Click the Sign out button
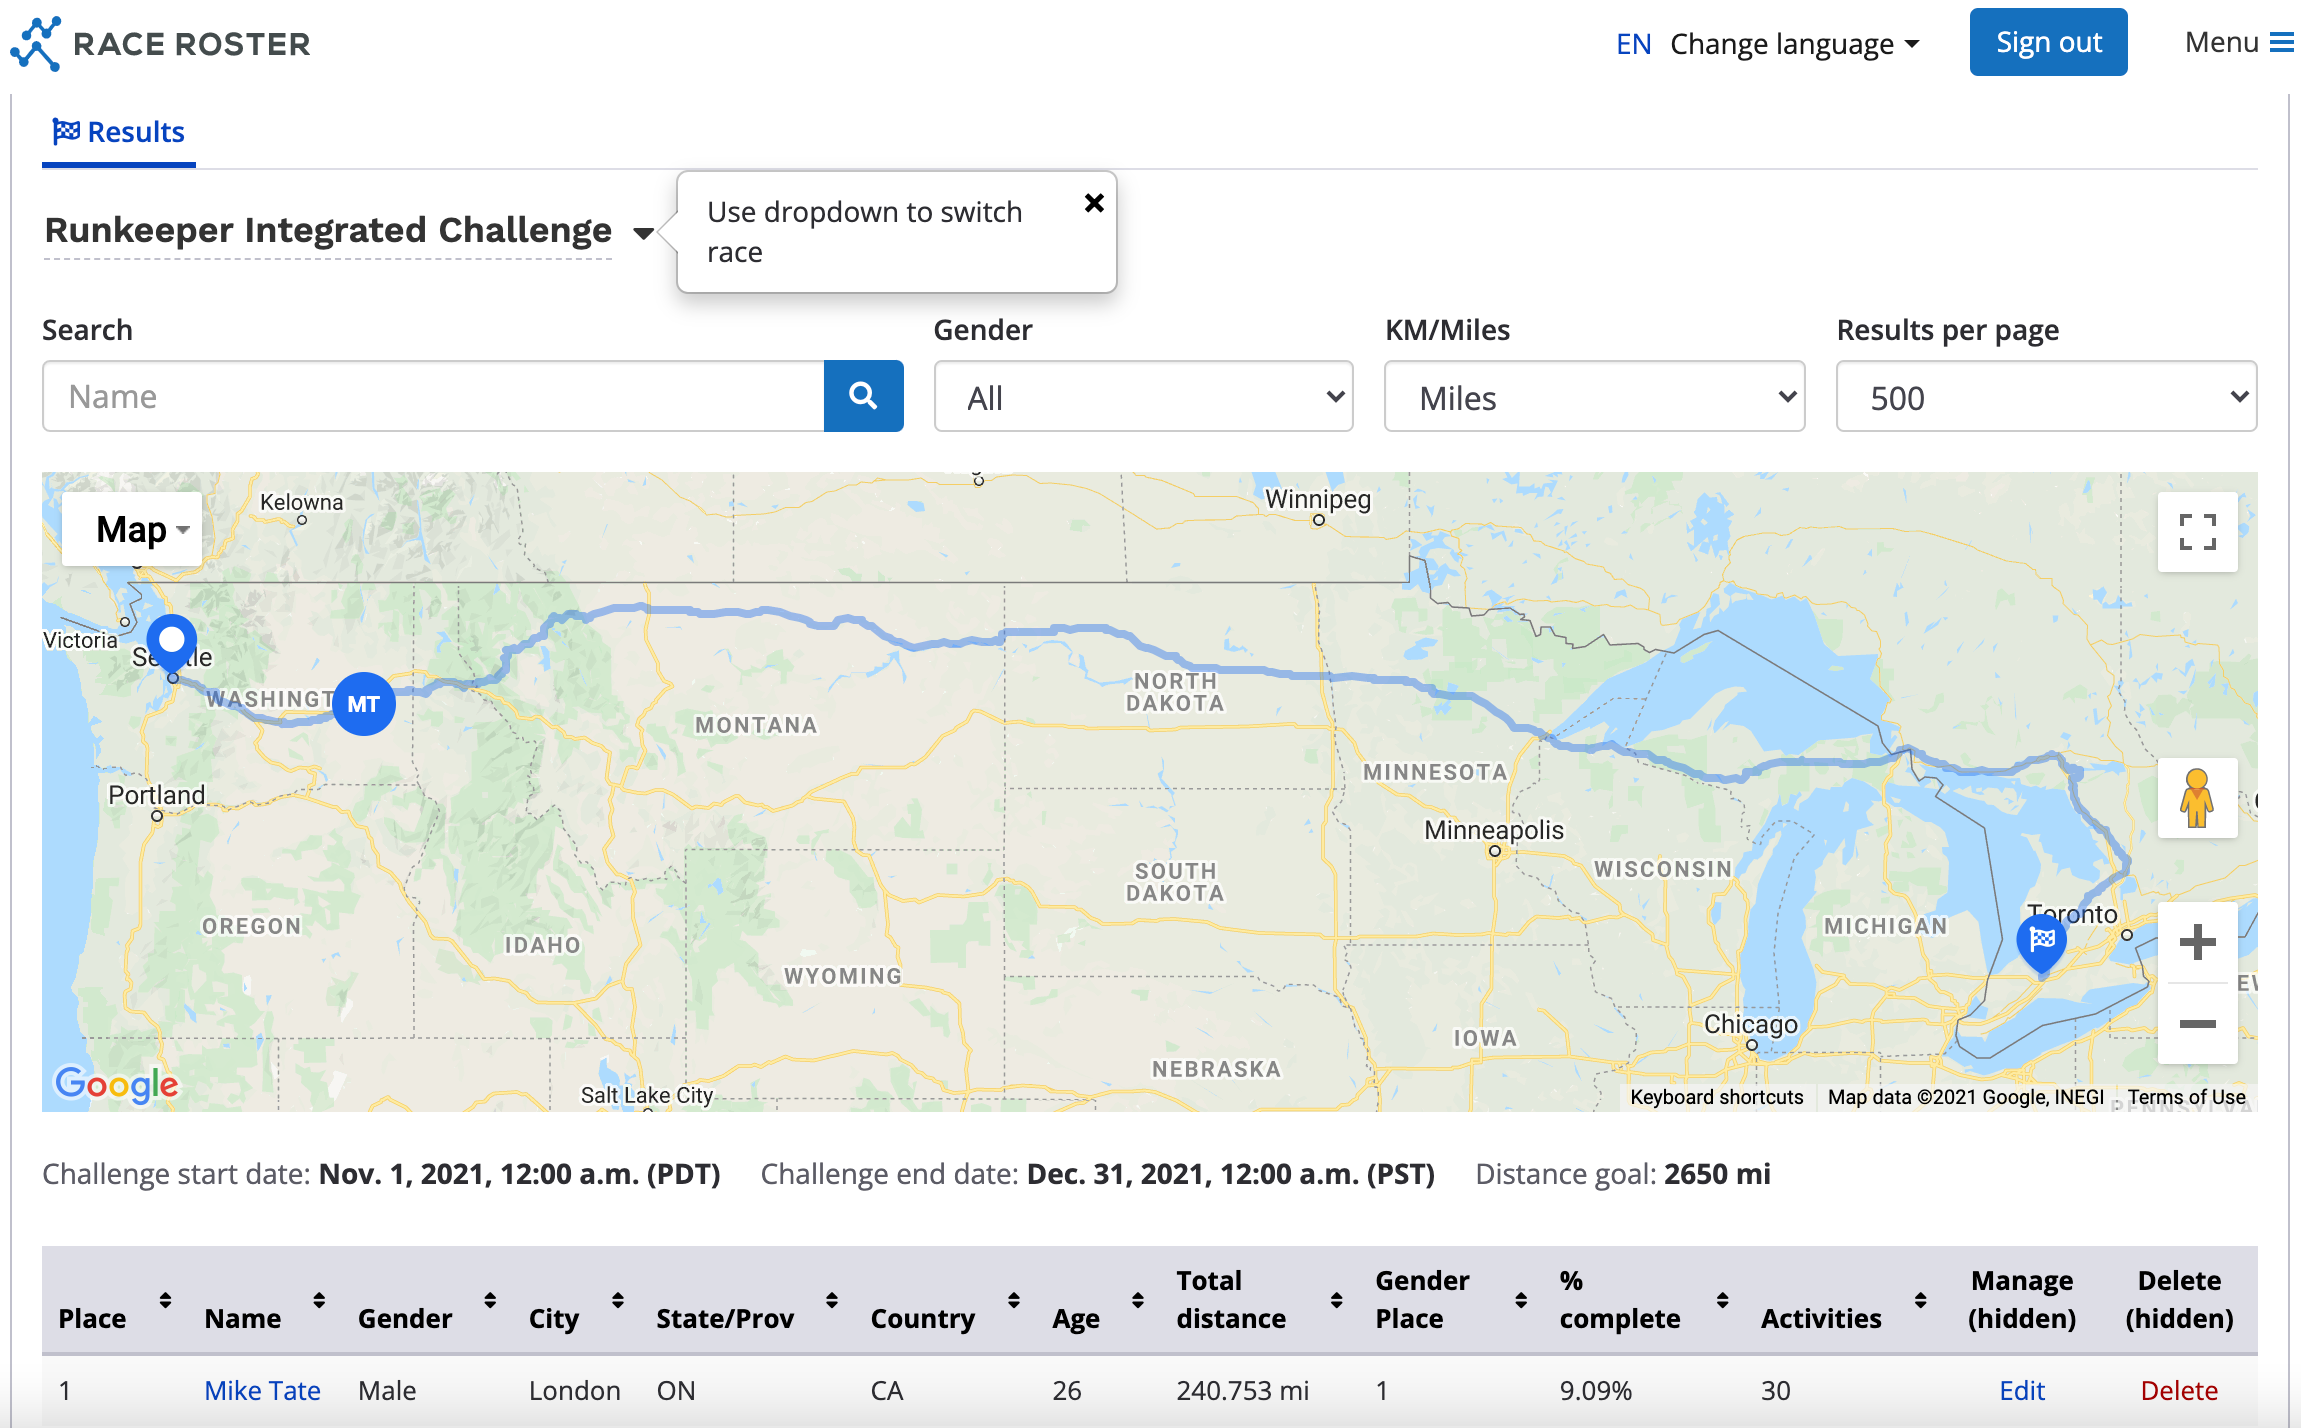 click(2048, 43)
